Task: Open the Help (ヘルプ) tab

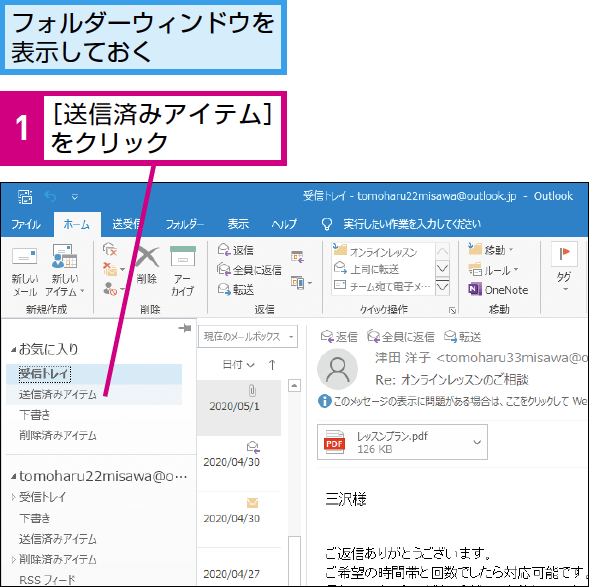Action: pos(284,224)
